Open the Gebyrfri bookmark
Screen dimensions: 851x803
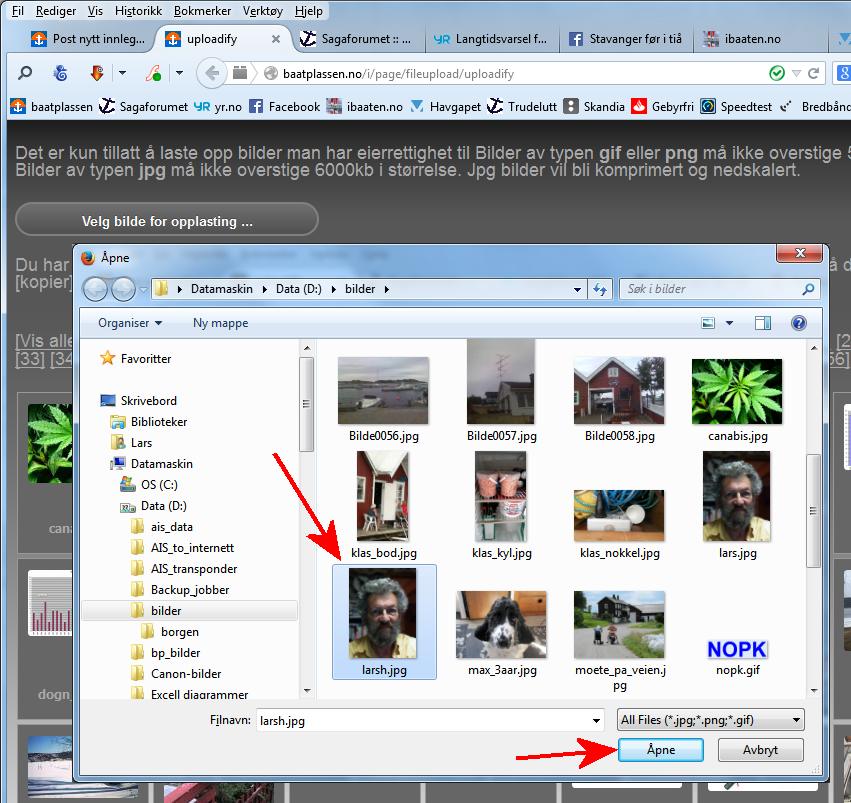coord(663,106)
